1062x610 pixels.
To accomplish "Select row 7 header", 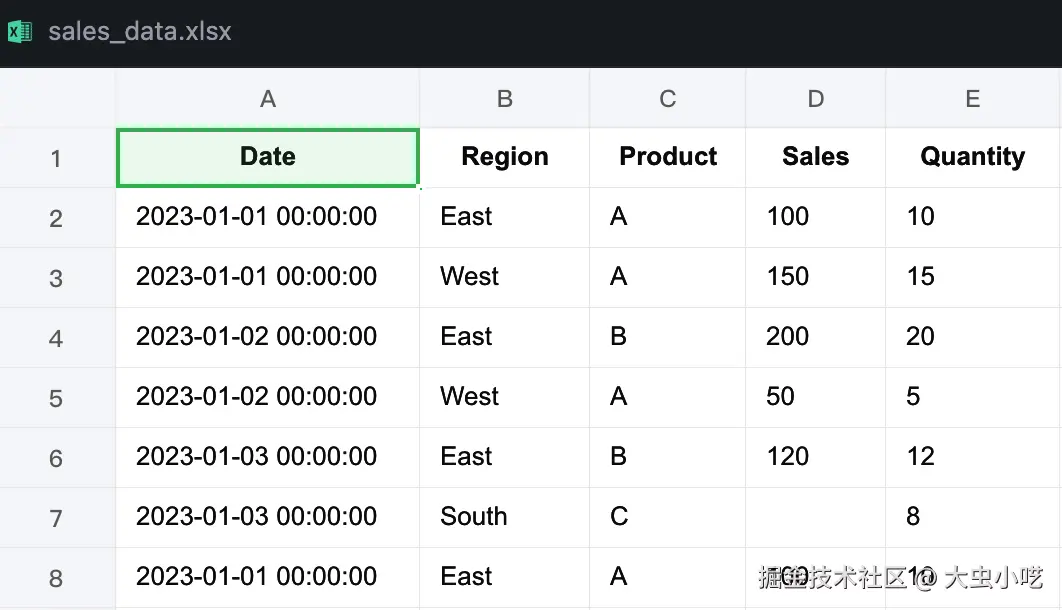I will (56, 518).
